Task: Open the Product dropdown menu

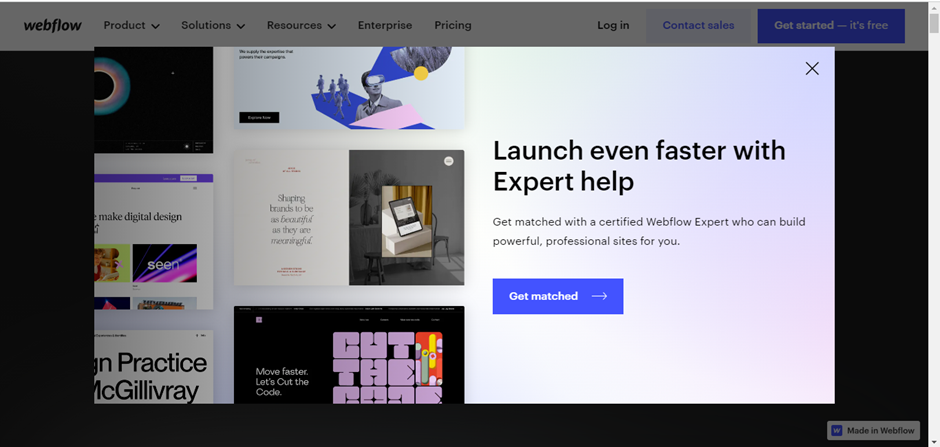Action: click(131, 26)
